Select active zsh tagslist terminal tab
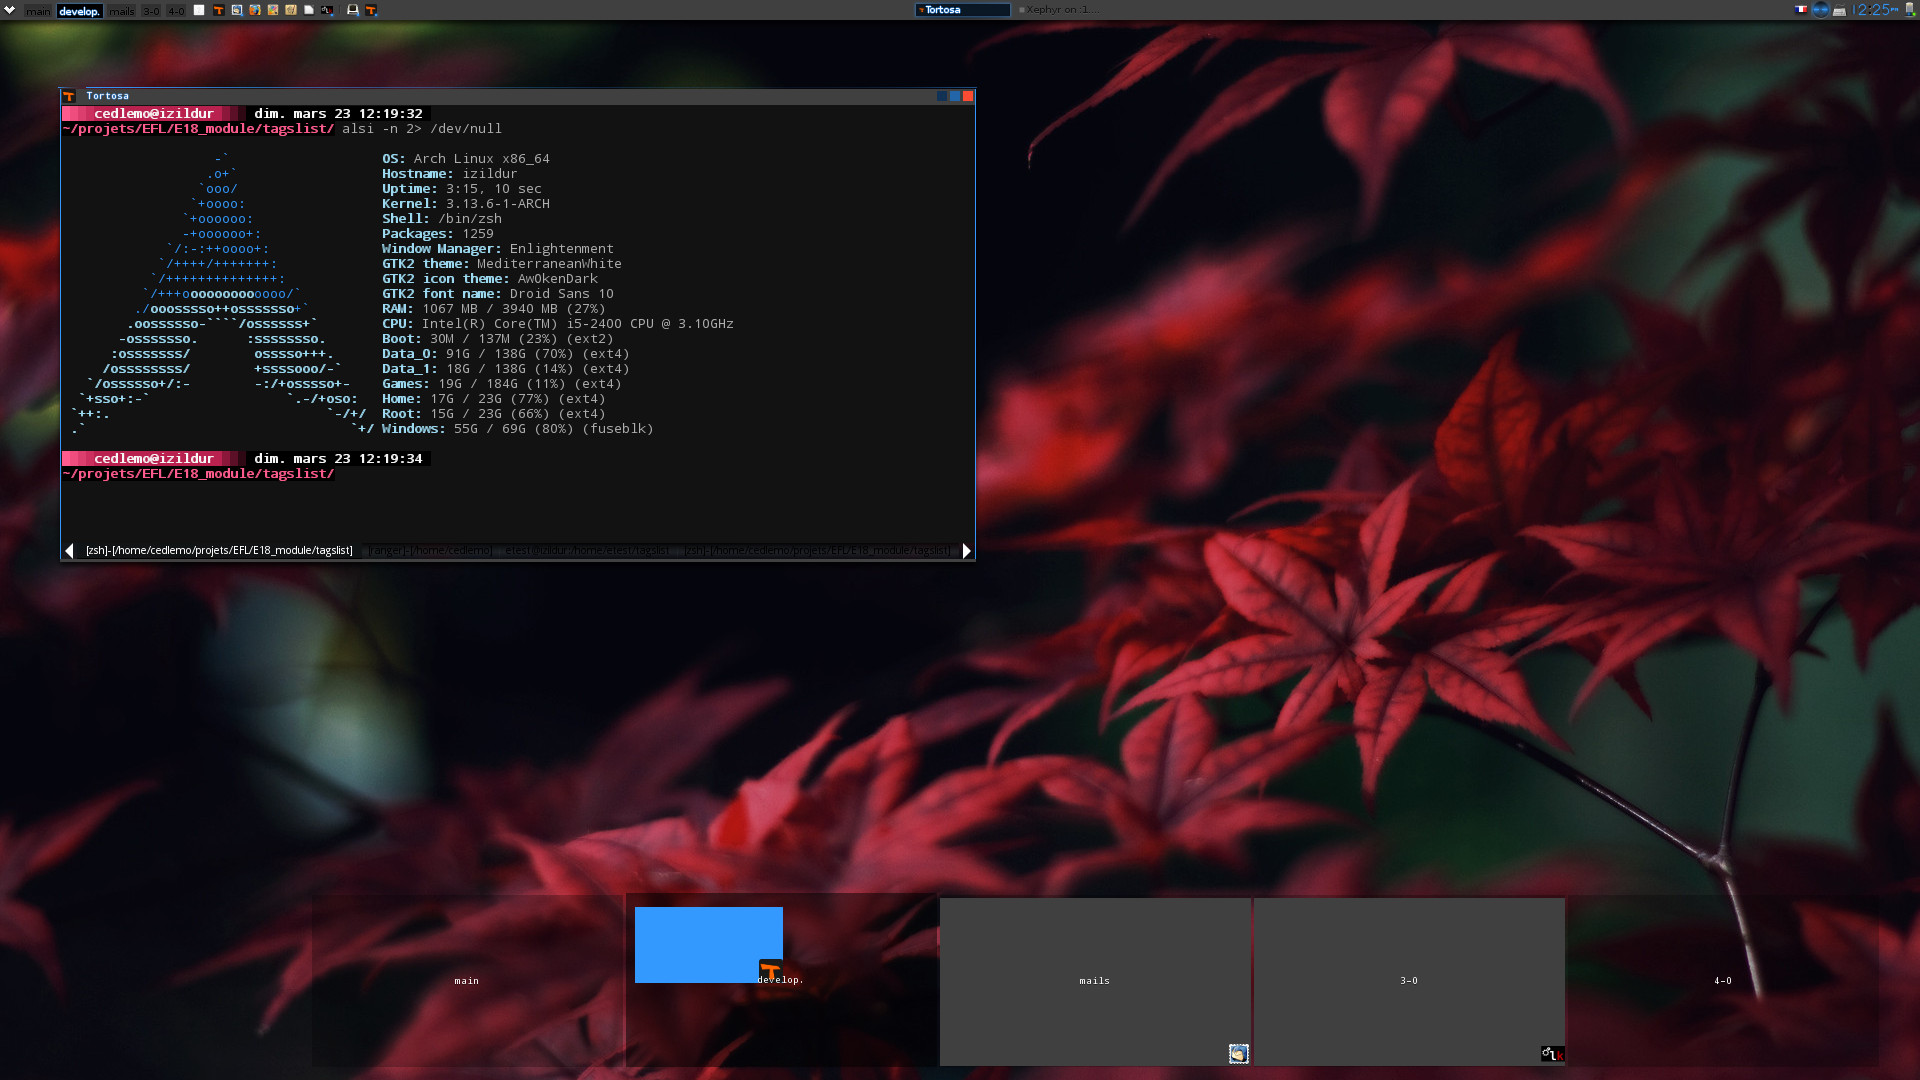Image resolution: width=1920 pixels, height=1080 pixels. 219,550
